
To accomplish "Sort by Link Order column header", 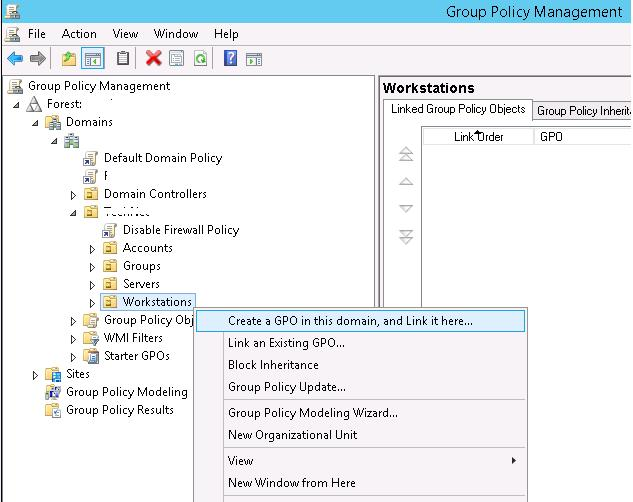I will click(x=478, y=136).
